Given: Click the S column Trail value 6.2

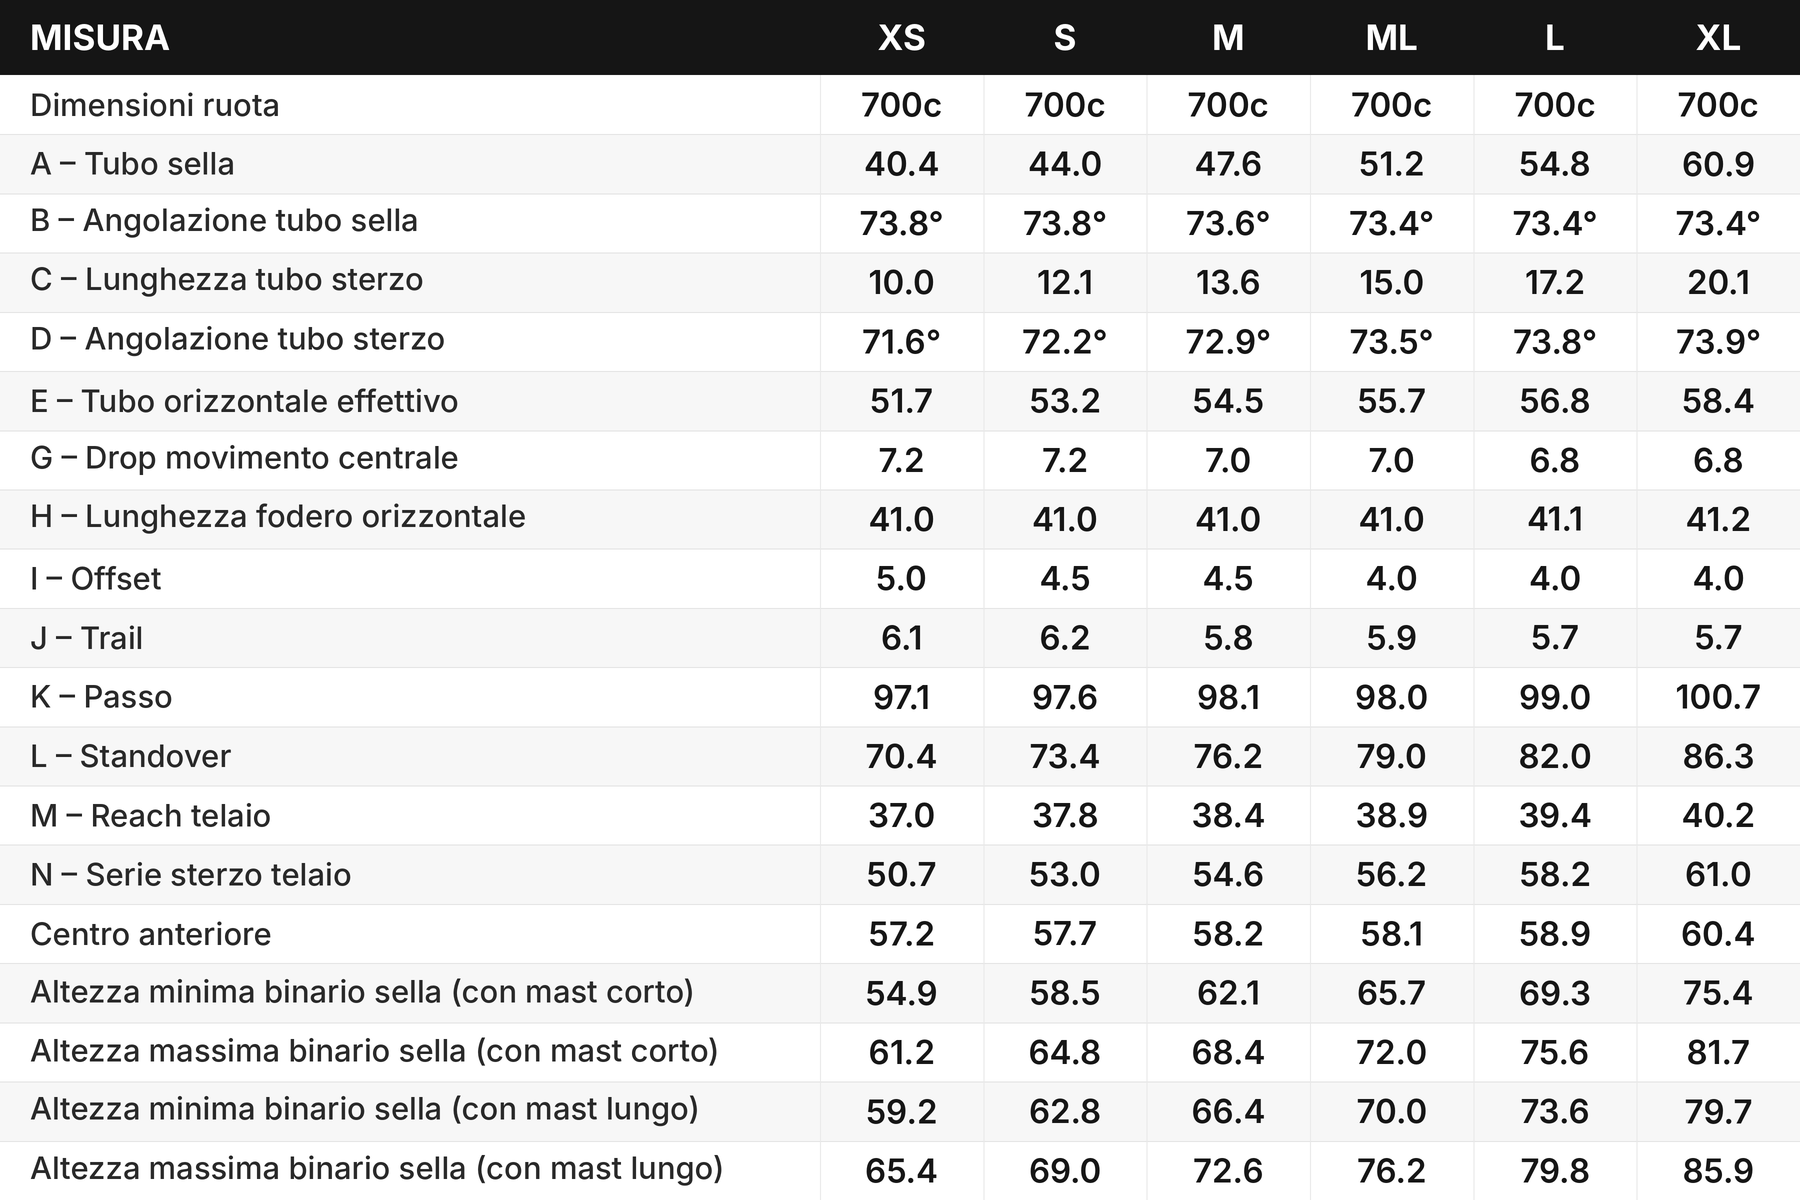Looking at the screenshot, I should tap(1064, 638).
